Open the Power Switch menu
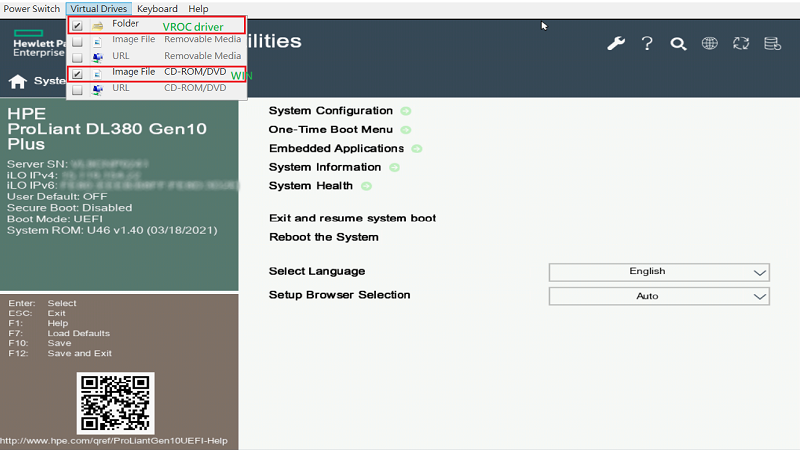Screen dimensions: 800x450 pyautogui.click(x=32, y=8)
